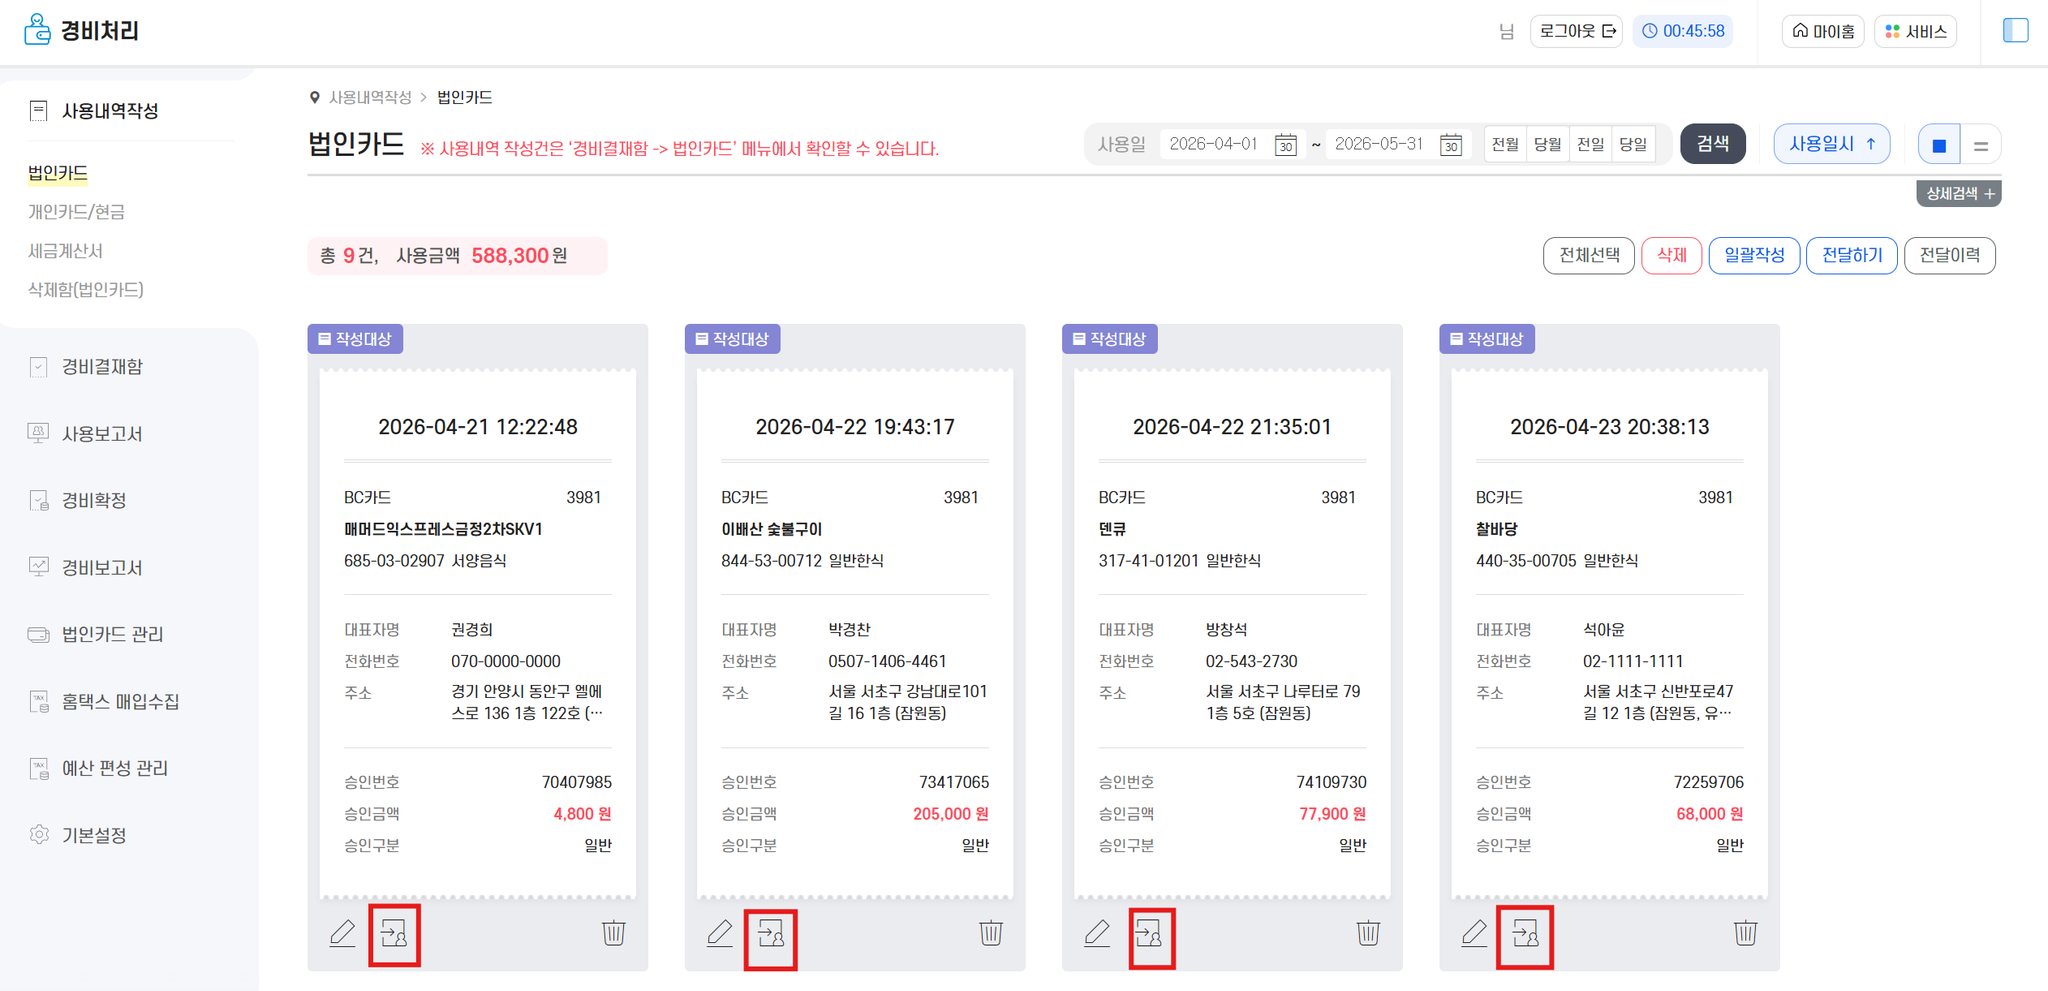Screen dimensions: 2048x991
Task: Switch to list view icon
Action: 1981,145
